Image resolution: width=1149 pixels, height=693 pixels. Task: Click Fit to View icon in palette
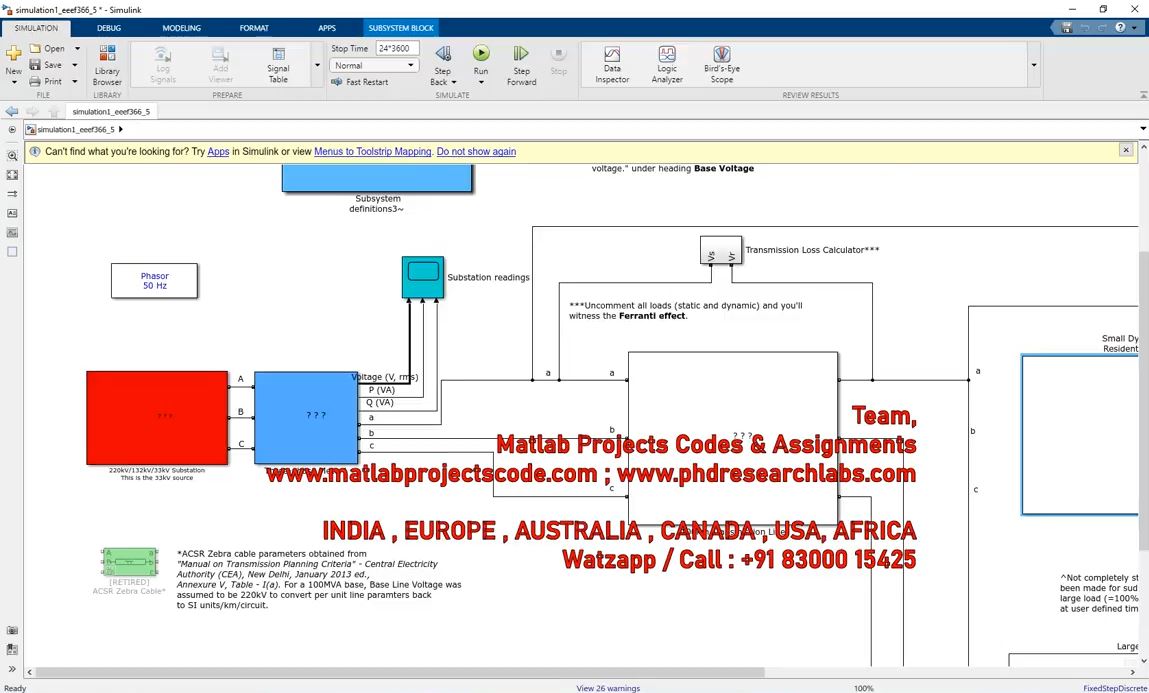[12, 175]
